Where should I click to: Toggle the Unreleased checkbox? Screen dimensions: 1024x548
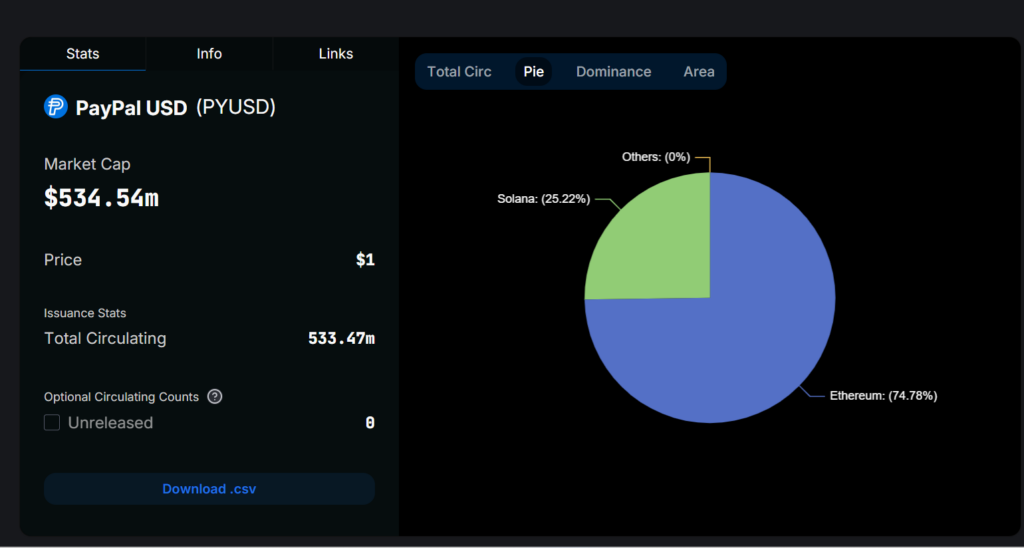tap(52, 423)
